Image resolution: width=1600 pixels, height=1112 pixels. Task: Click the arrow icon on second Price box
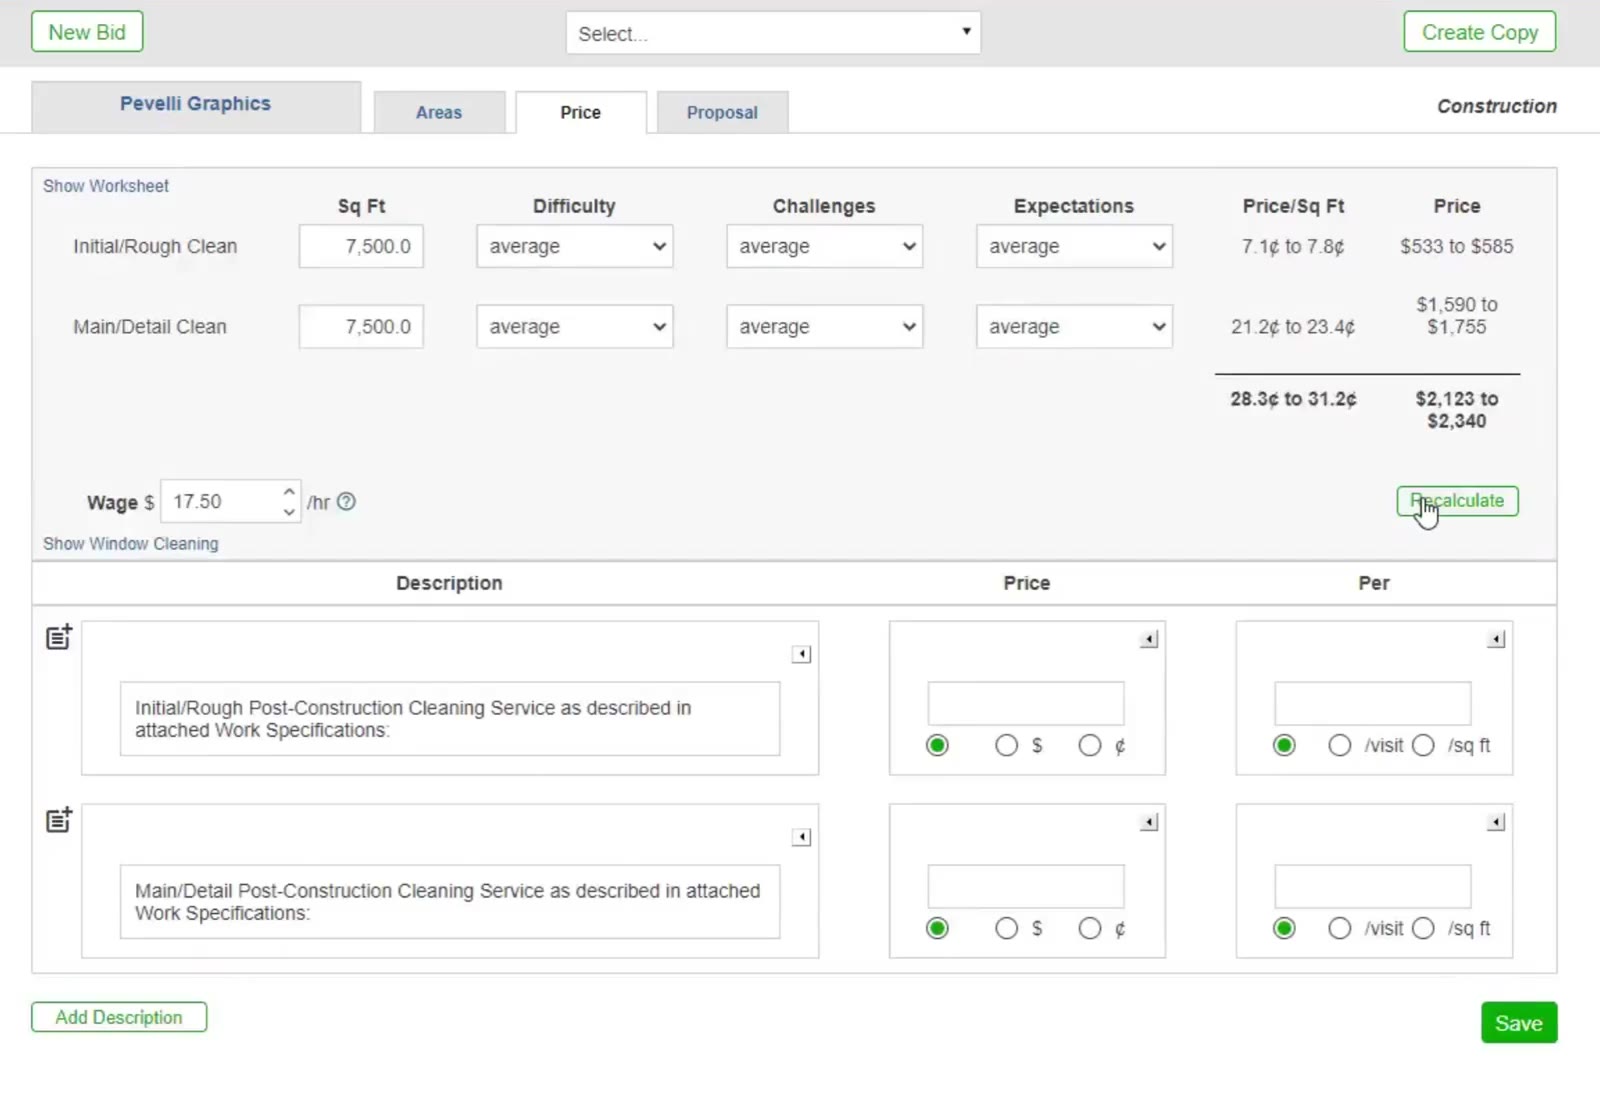[1149, 822]
